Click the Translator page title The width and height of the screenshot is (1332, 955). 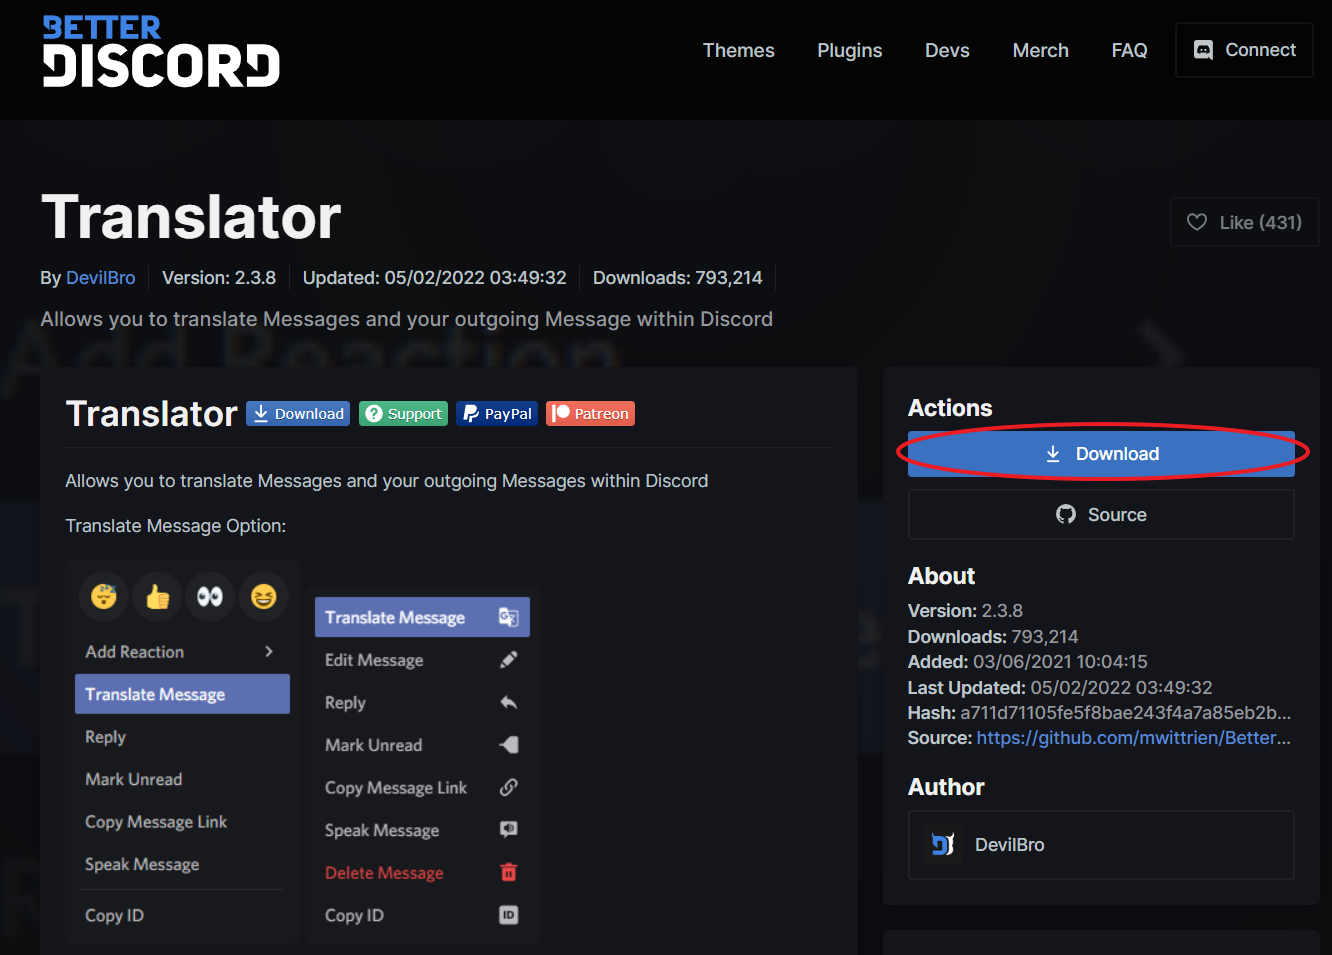coord(191,217)
